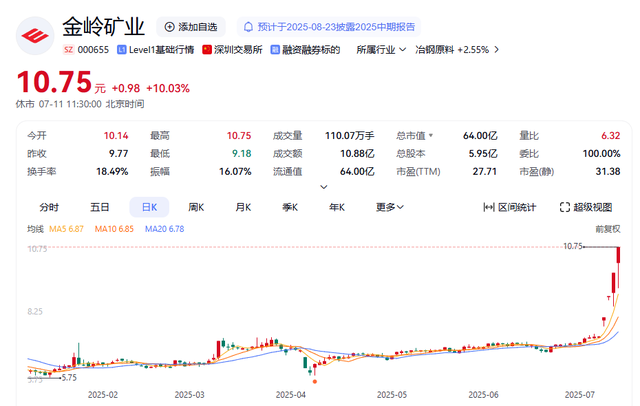Open 超级视图 fullscreen view

[x=586, y=207]
